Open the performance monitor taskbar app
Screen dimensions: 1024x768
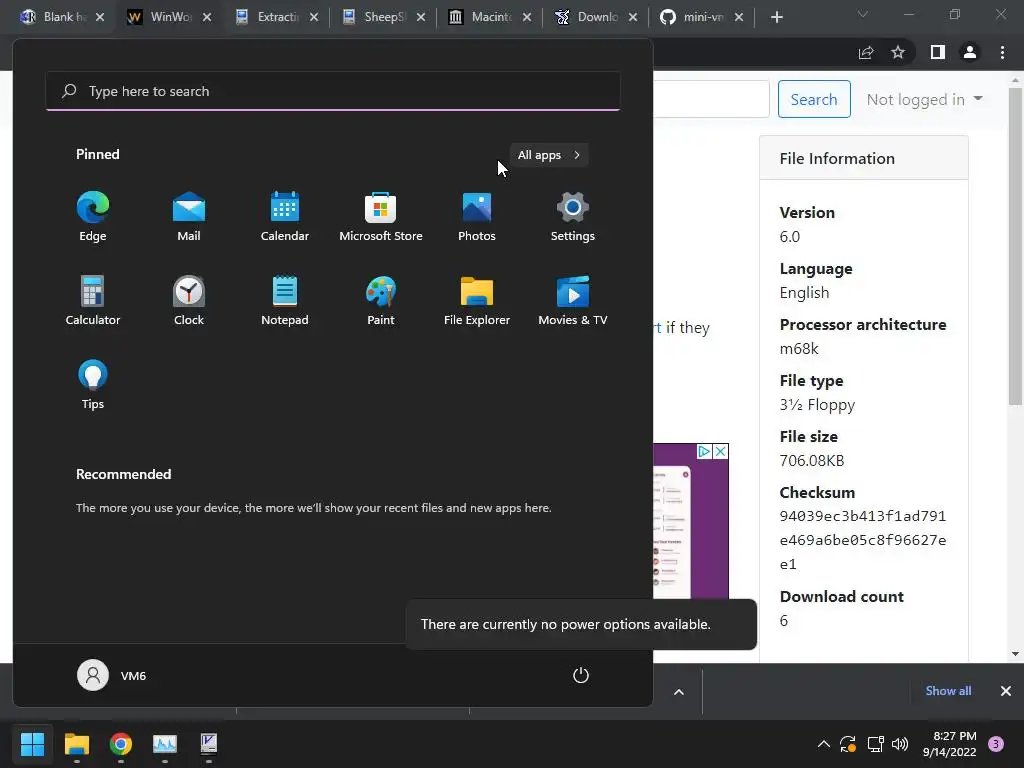pyautogui.click(x=165, y=744)
